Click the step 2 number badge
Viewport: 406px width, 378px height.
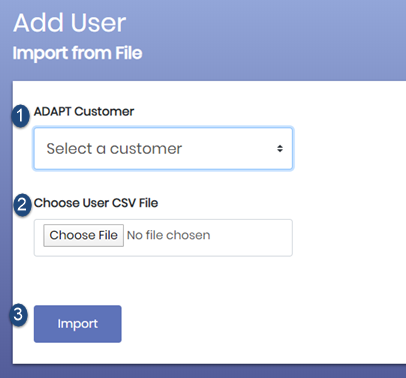pyautogui.click(x=22, y=205)
